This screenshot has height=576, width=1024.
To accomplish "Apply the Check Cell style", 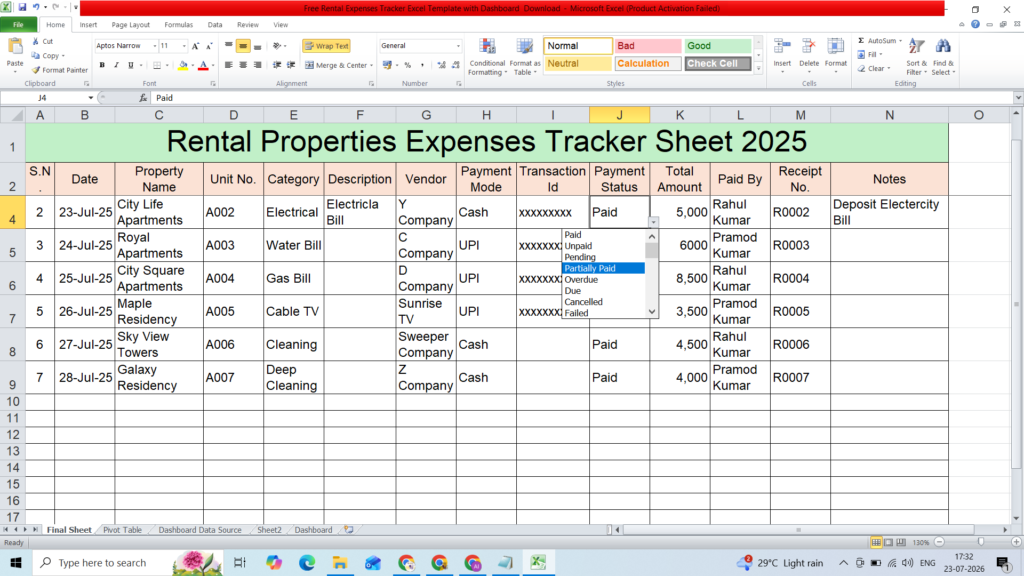I will (718, 63).
